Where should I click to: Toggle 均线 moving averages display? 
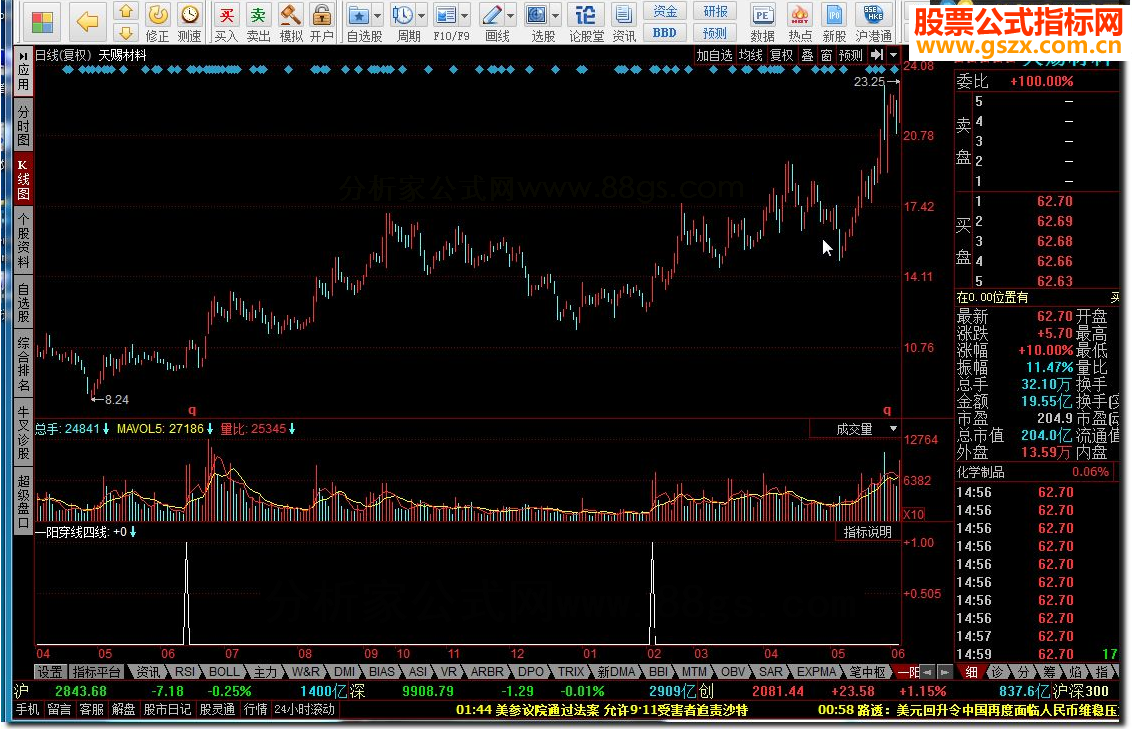tap(751, 55)
